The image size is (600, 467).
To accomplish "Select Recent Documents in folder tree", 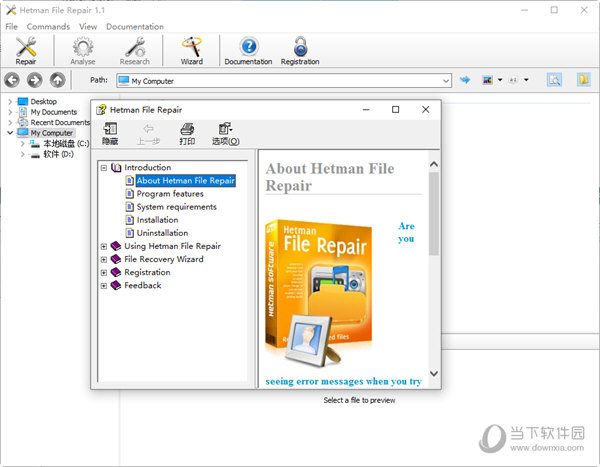I will pos(60,122).
